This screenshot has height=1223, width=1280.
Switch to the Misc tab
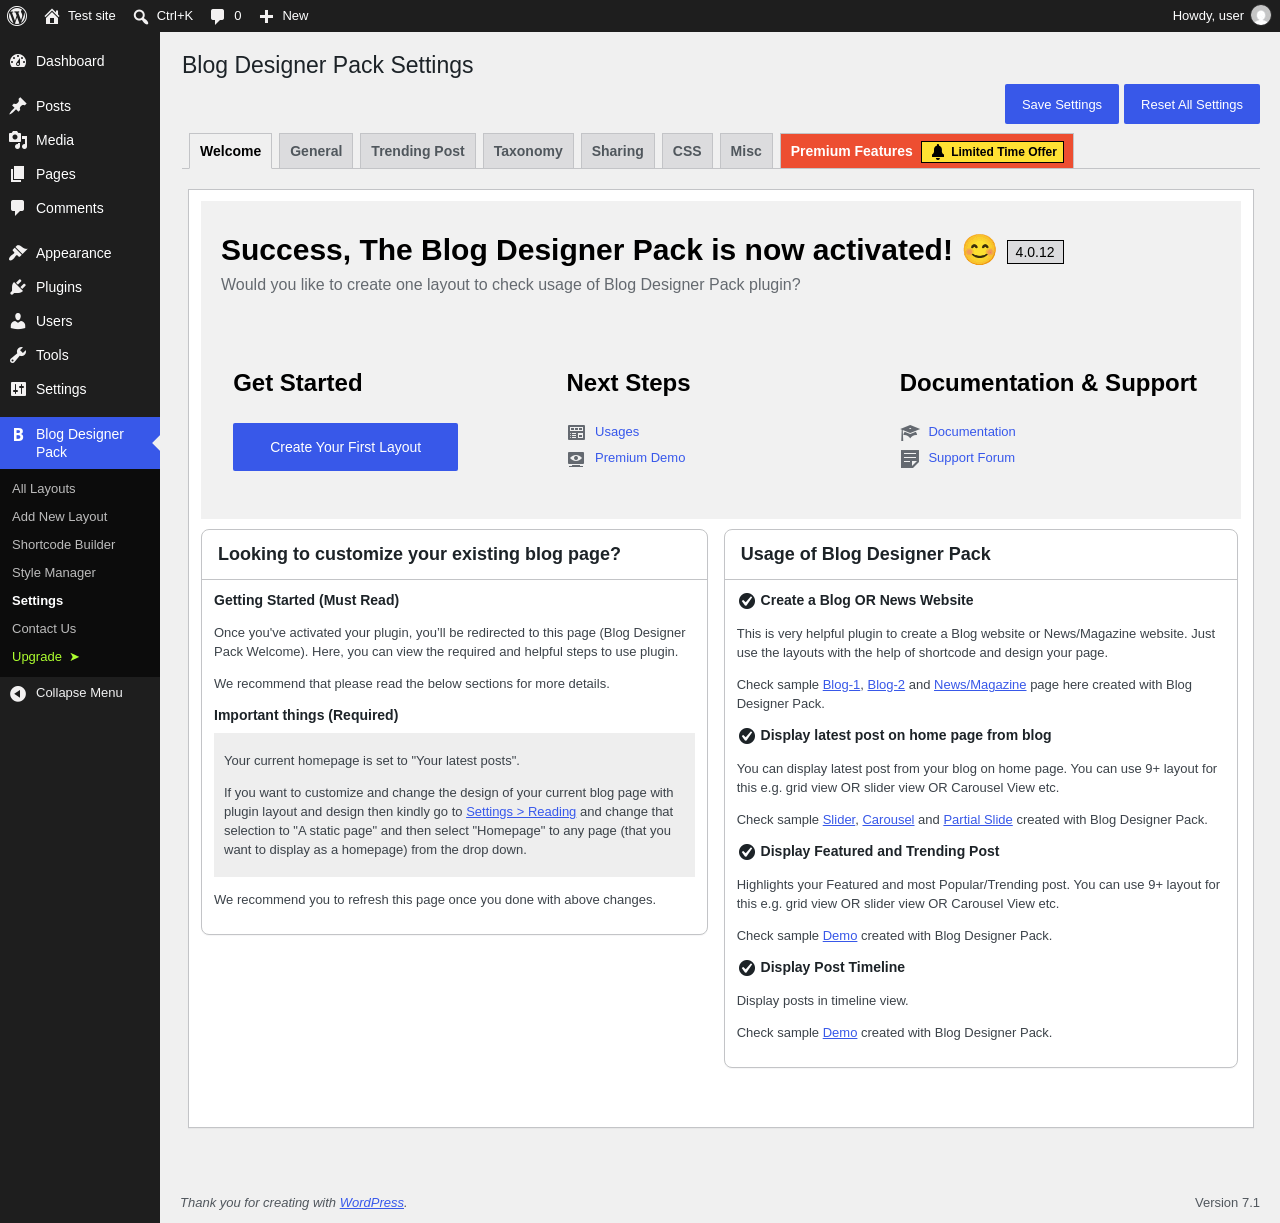(x=746, y=151)
